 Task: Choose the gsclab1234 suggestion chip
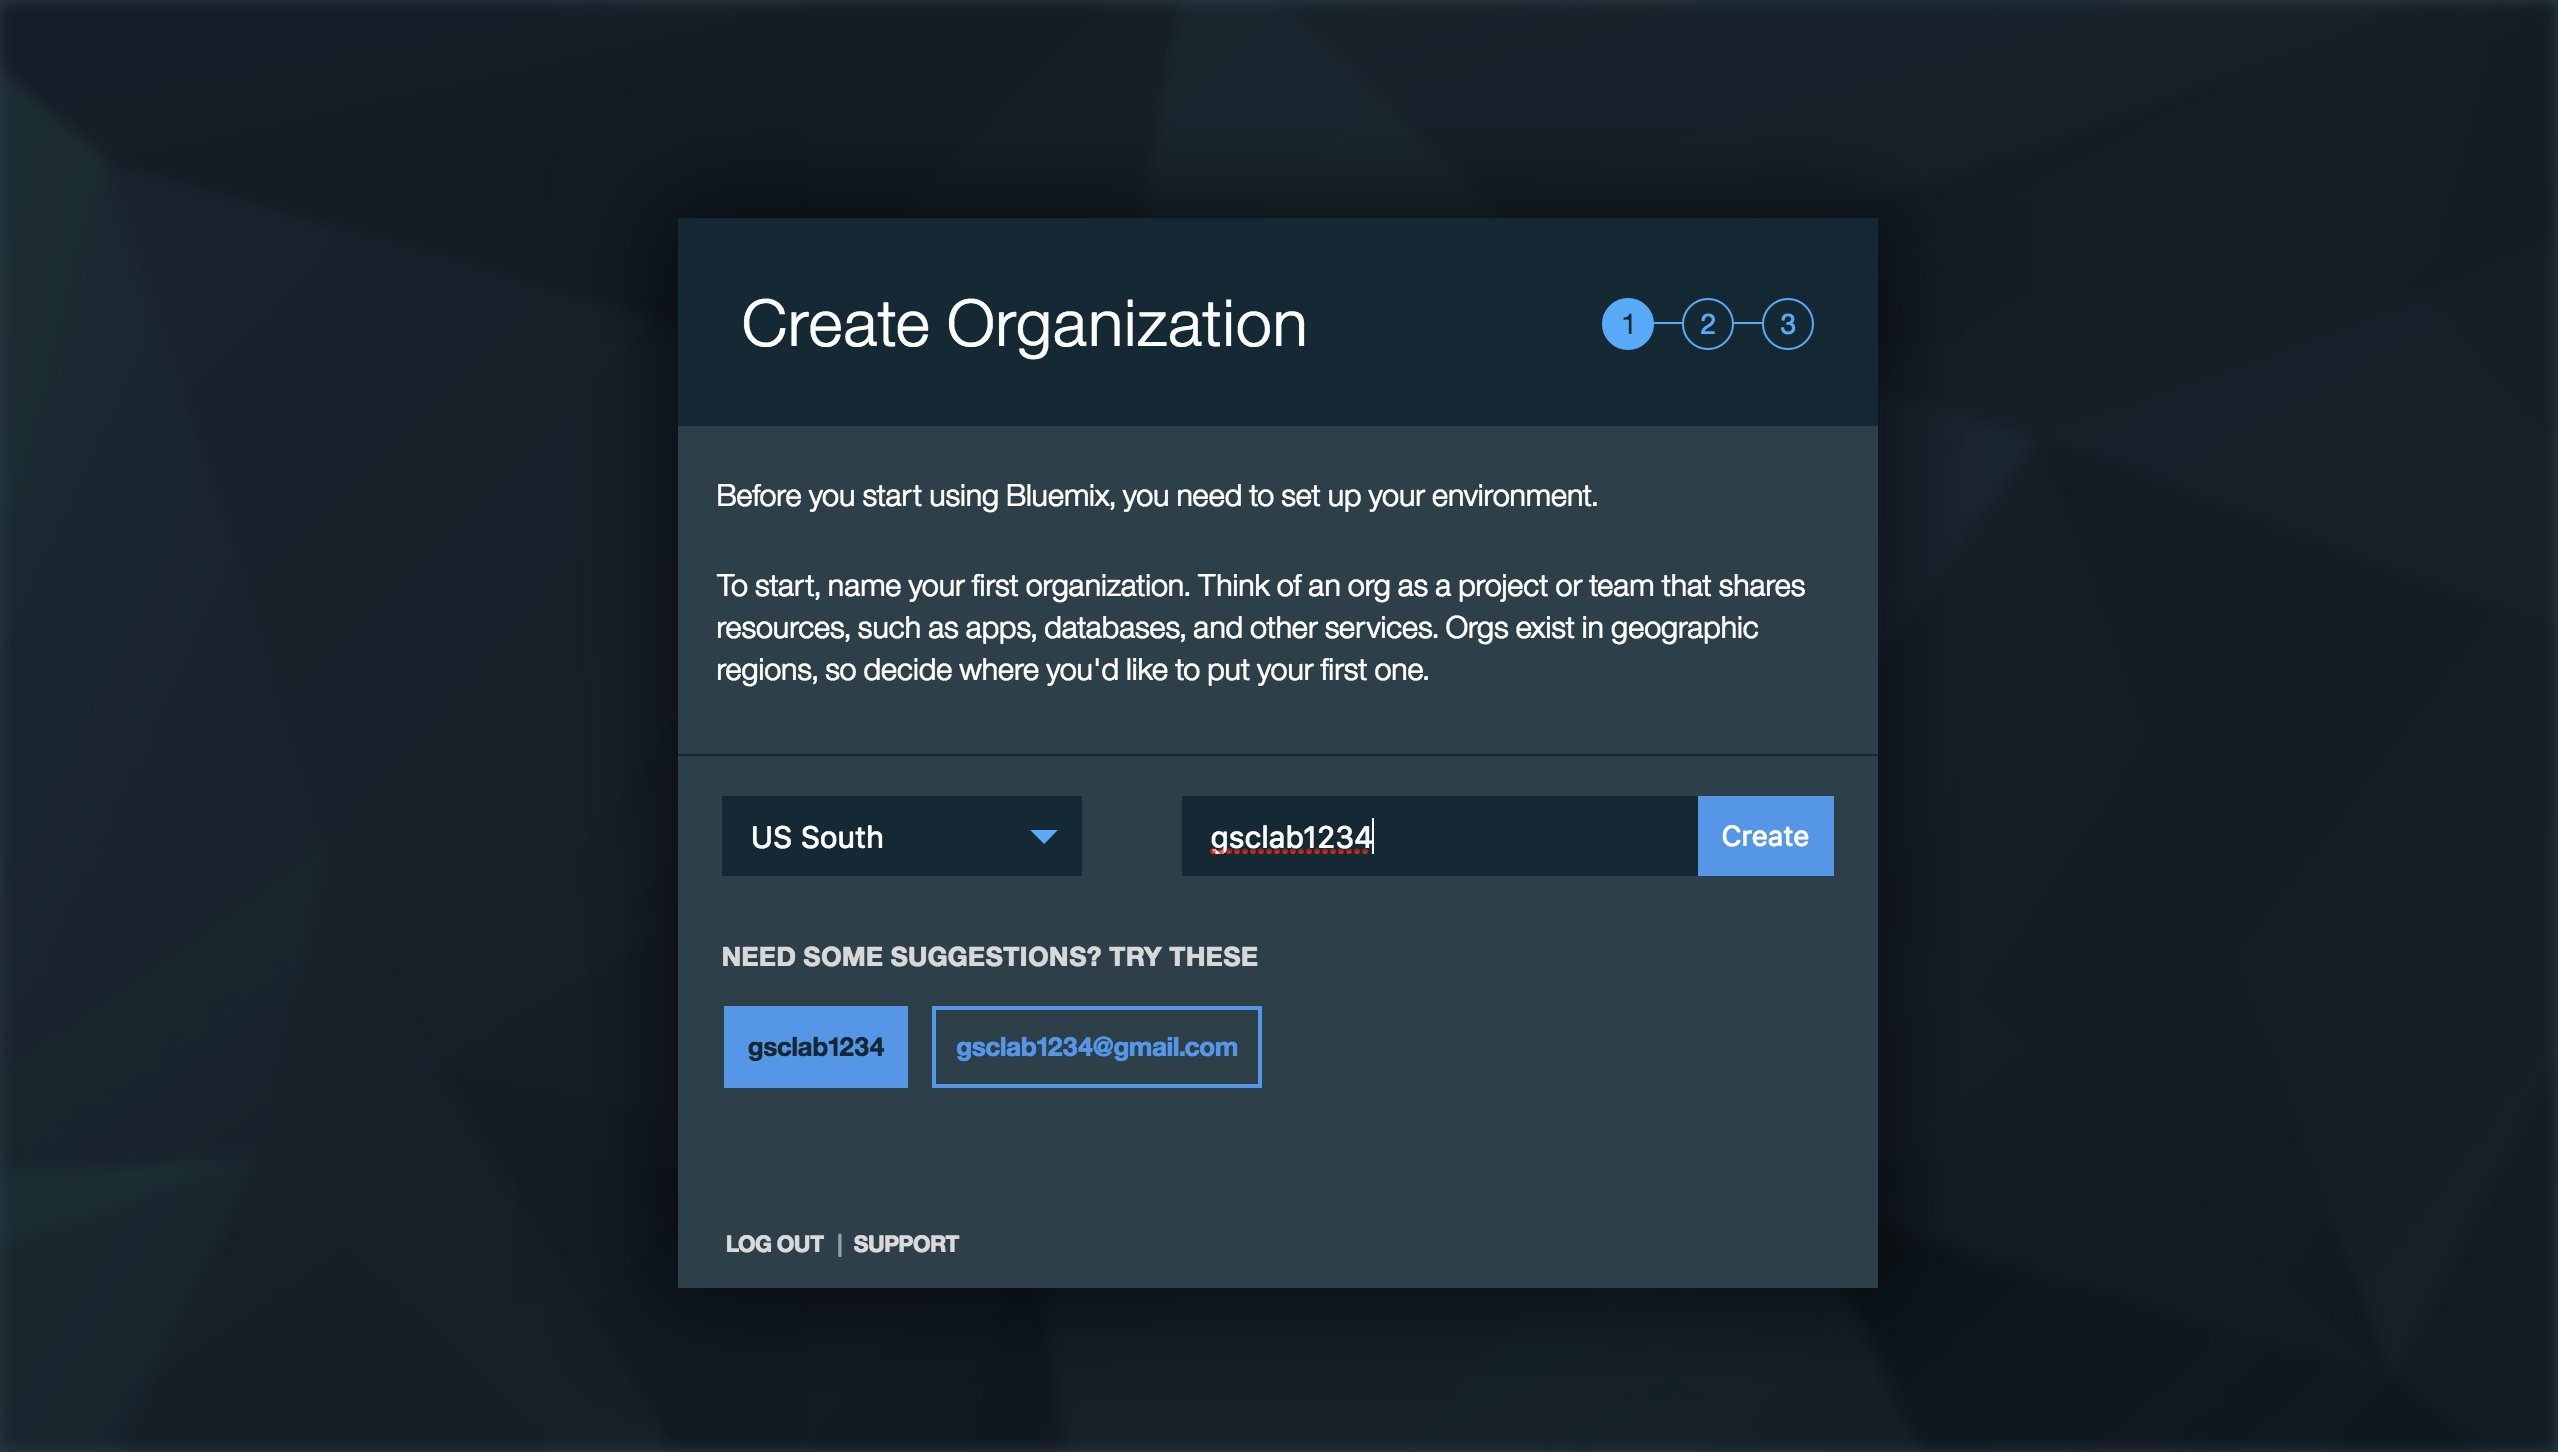815,1047
